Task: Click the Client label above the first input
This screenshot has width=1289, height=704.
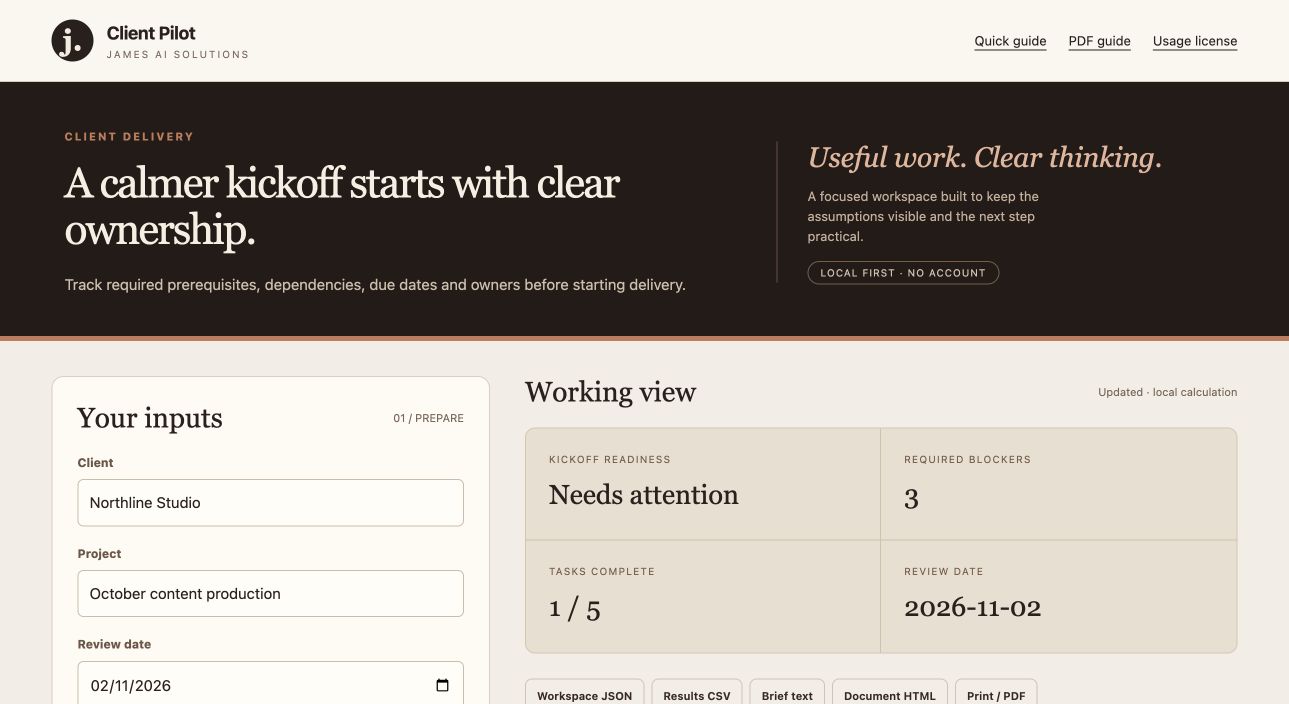Action: click(x=95, y=463)
